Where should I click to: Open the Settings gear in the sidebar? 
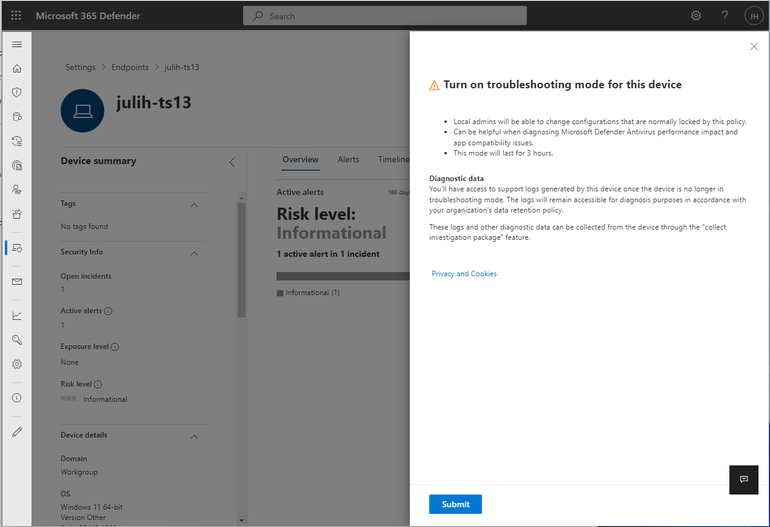(17, 364)
